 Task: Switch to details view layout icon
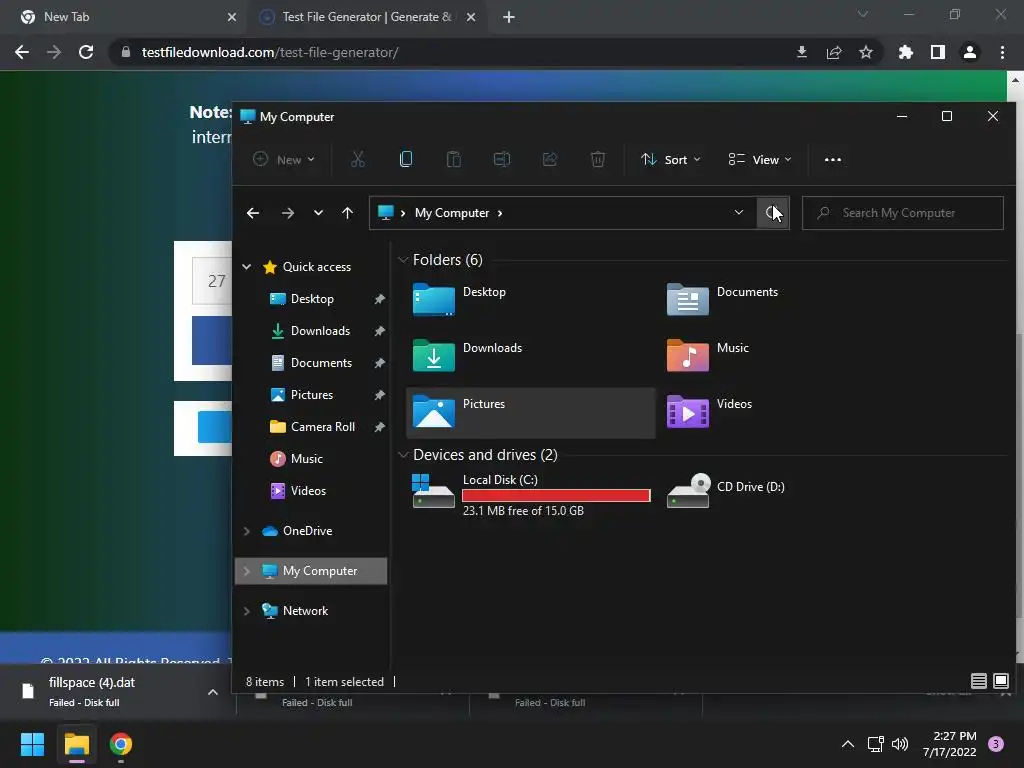pyautogui.click(x=978, y=681)
